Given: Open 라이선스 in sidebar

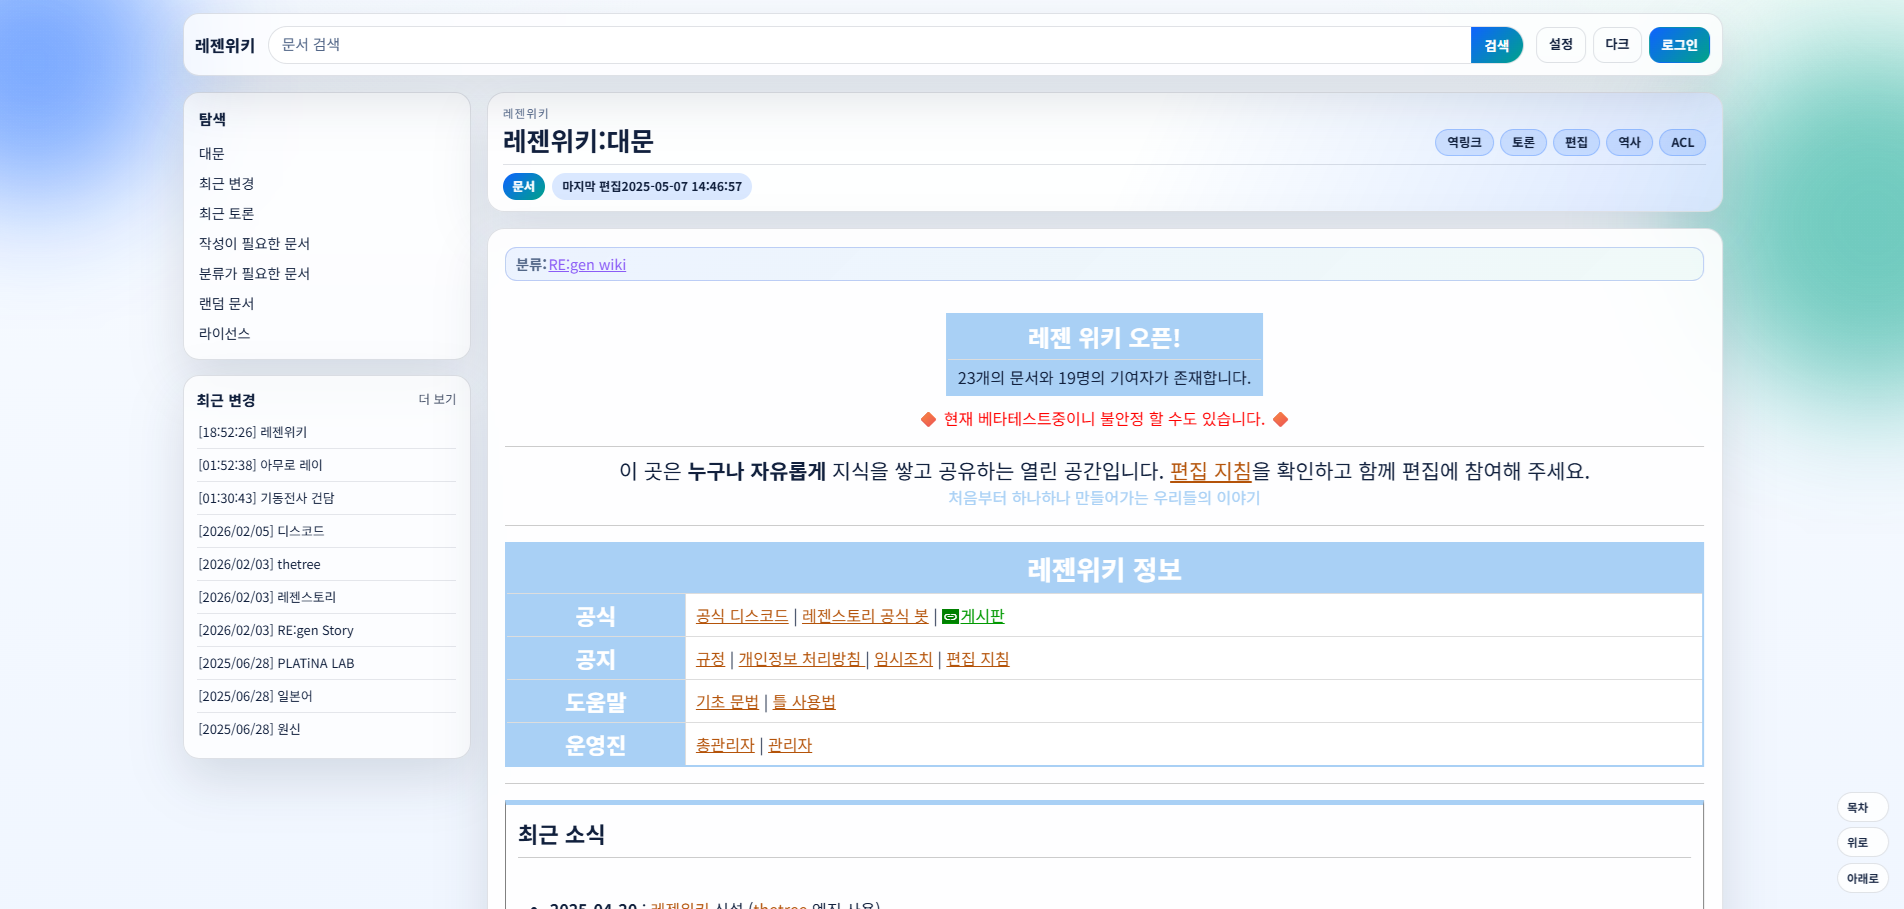Looking at the screenshot, I should 225,334.
